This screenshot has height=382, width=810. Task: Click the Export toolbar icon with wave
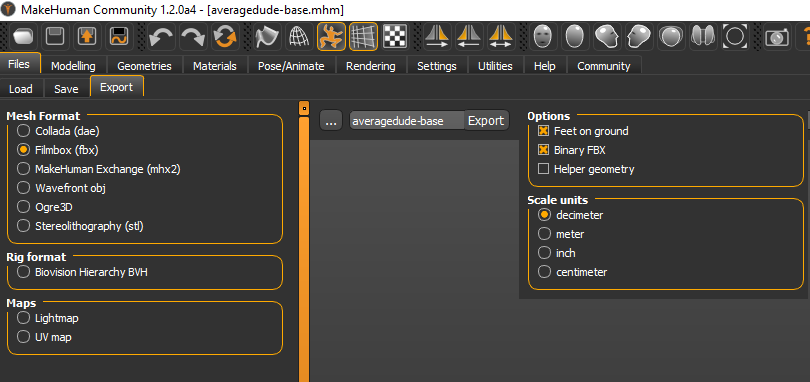(118, 37)
